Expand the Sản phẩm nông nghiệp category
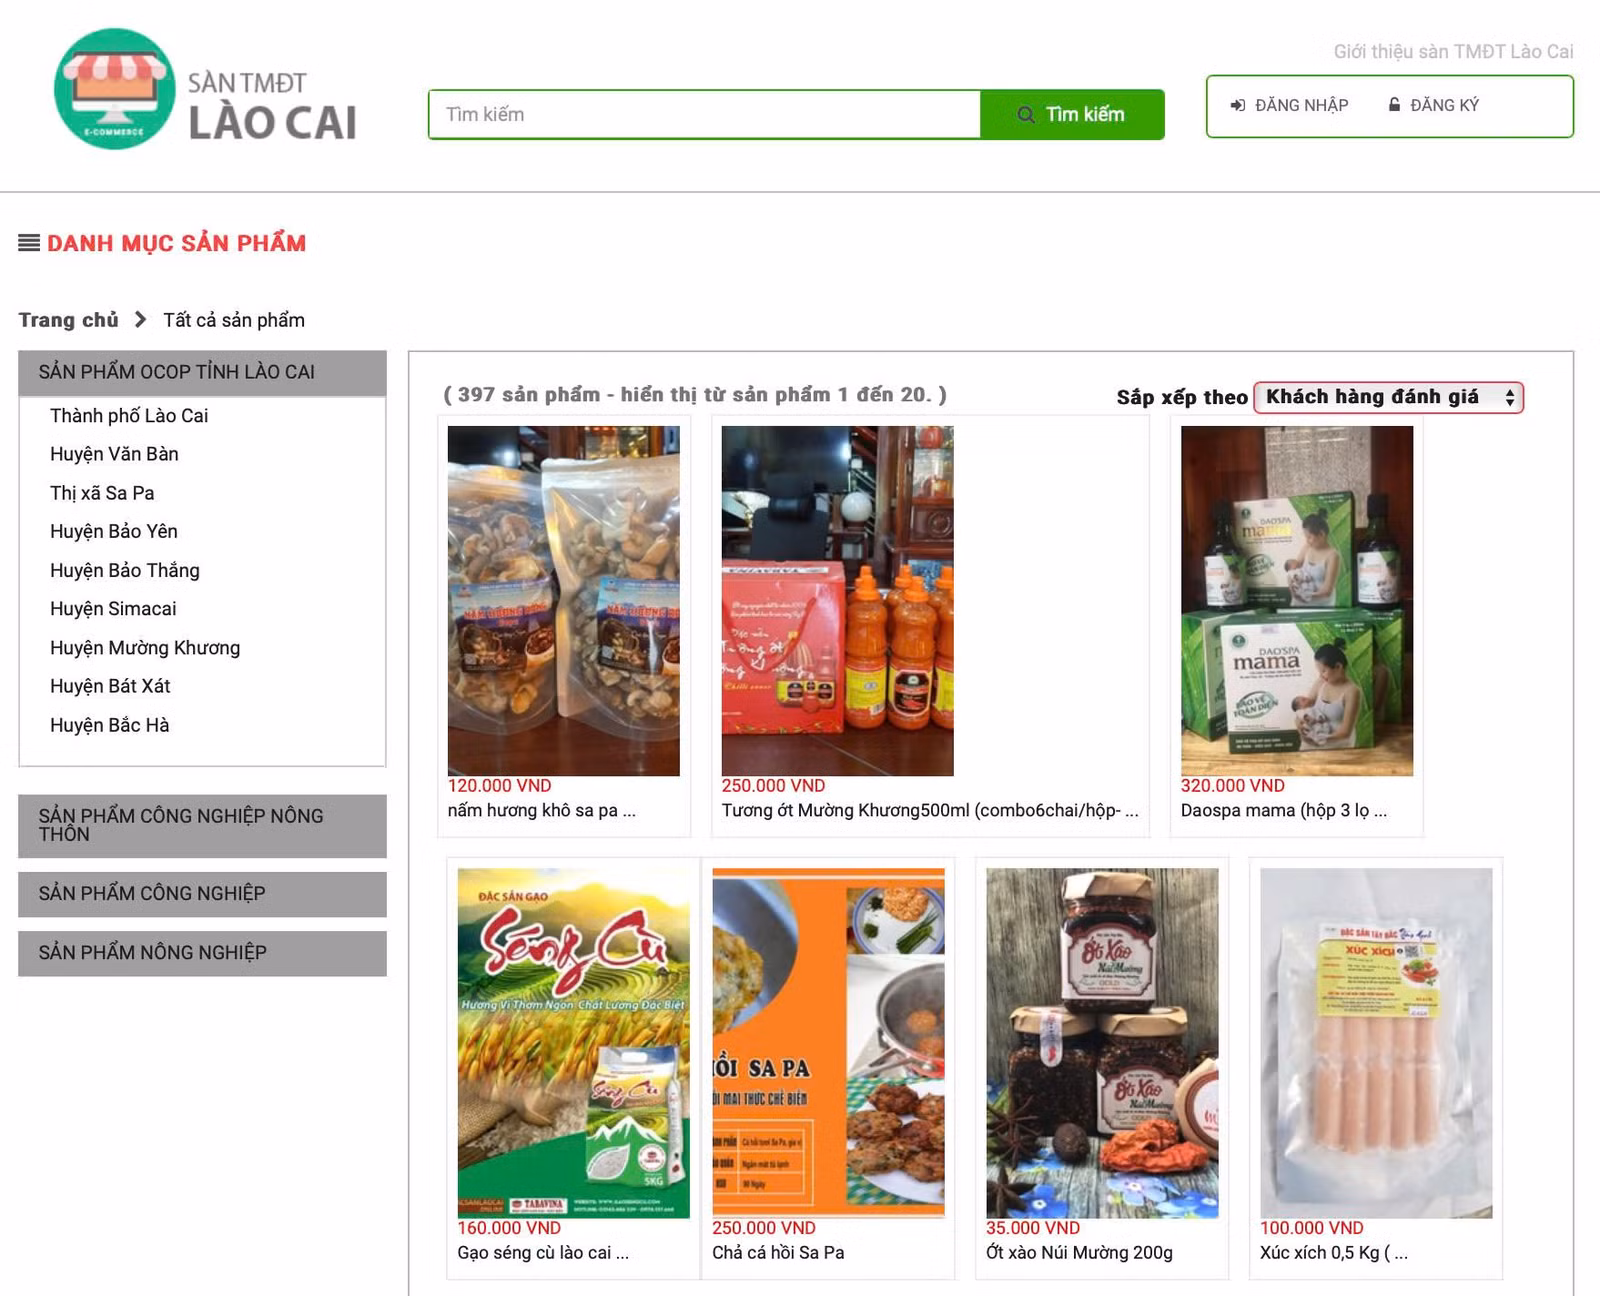This screenshot has width=1600, height=1296. coord(202,953)
